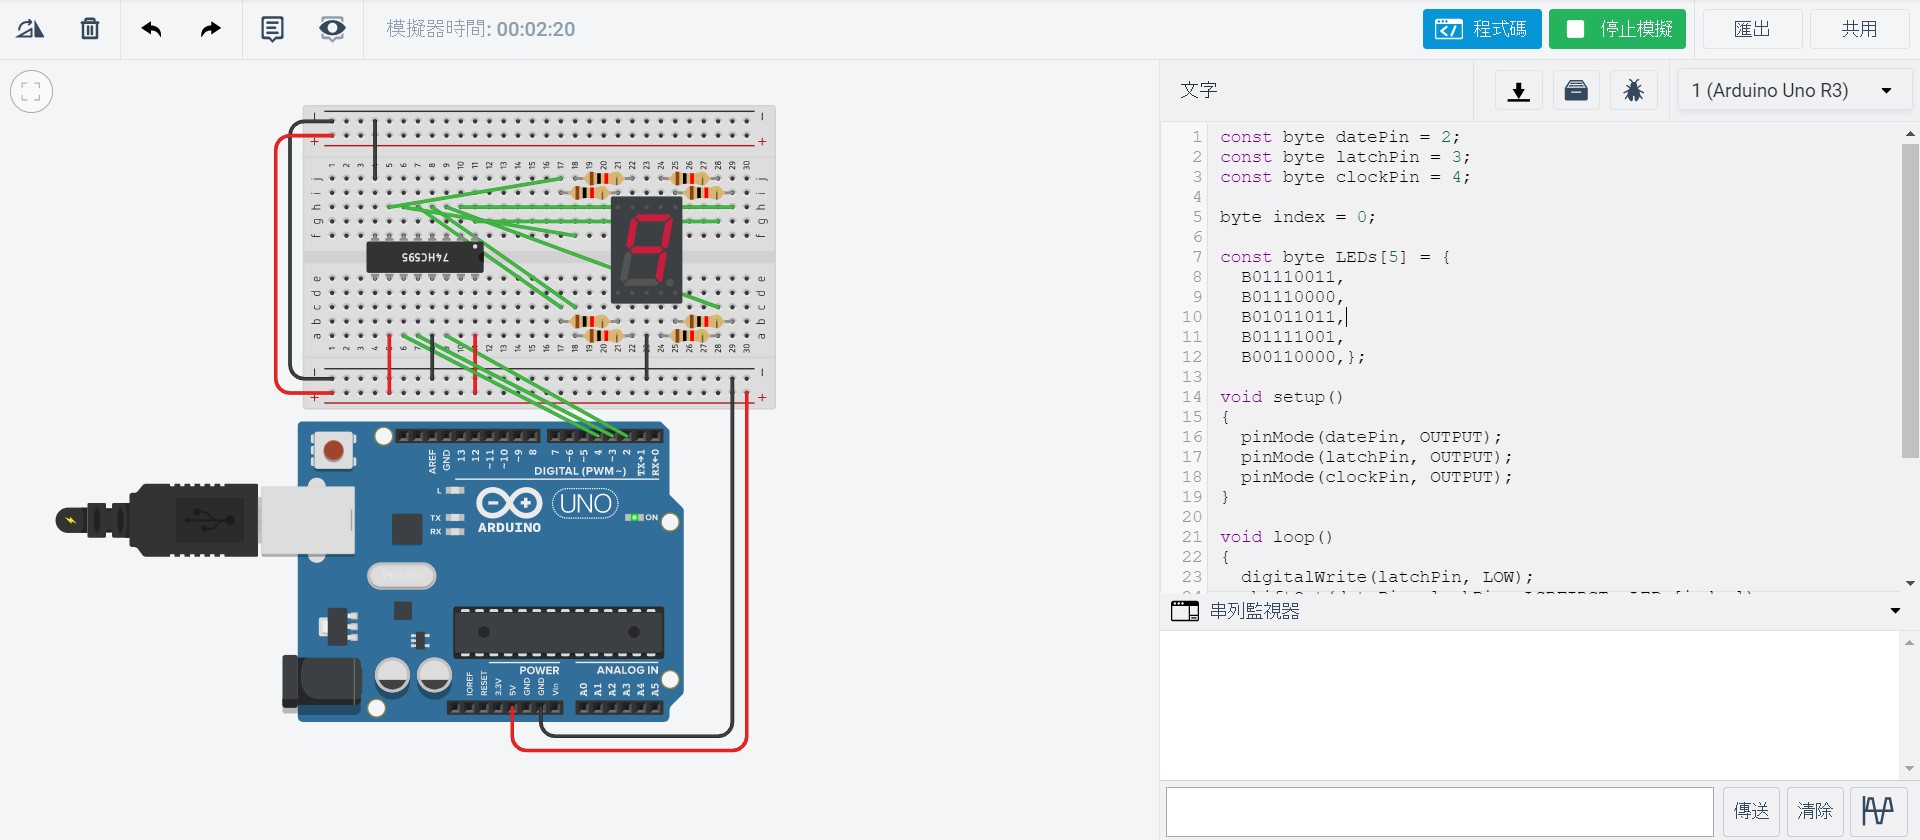Click the serial monitor window icon

pos(1185,611)
